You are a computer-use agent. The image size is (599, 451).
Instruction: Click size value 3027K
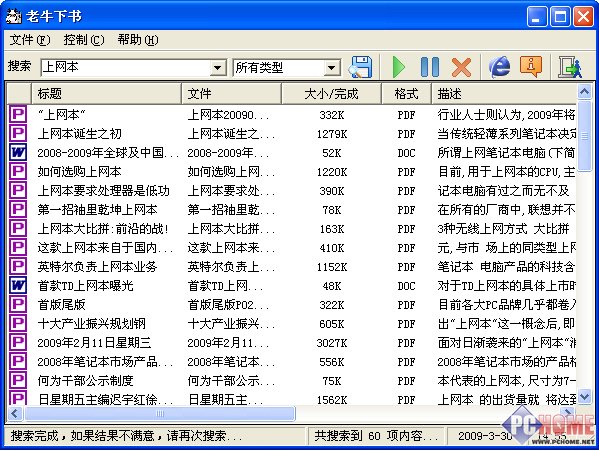point(332,343)
